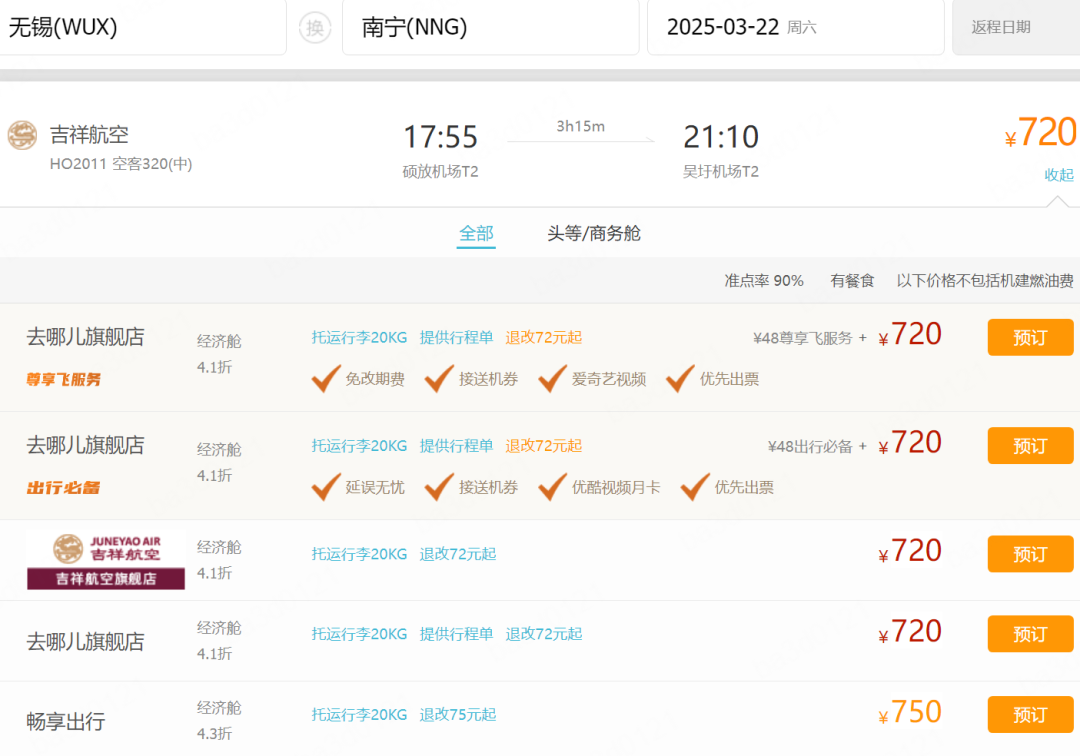Click the 南宁(NNG) destination city field
The width and height of the screenshot is (1080, 756).
[x=490, y=28]
